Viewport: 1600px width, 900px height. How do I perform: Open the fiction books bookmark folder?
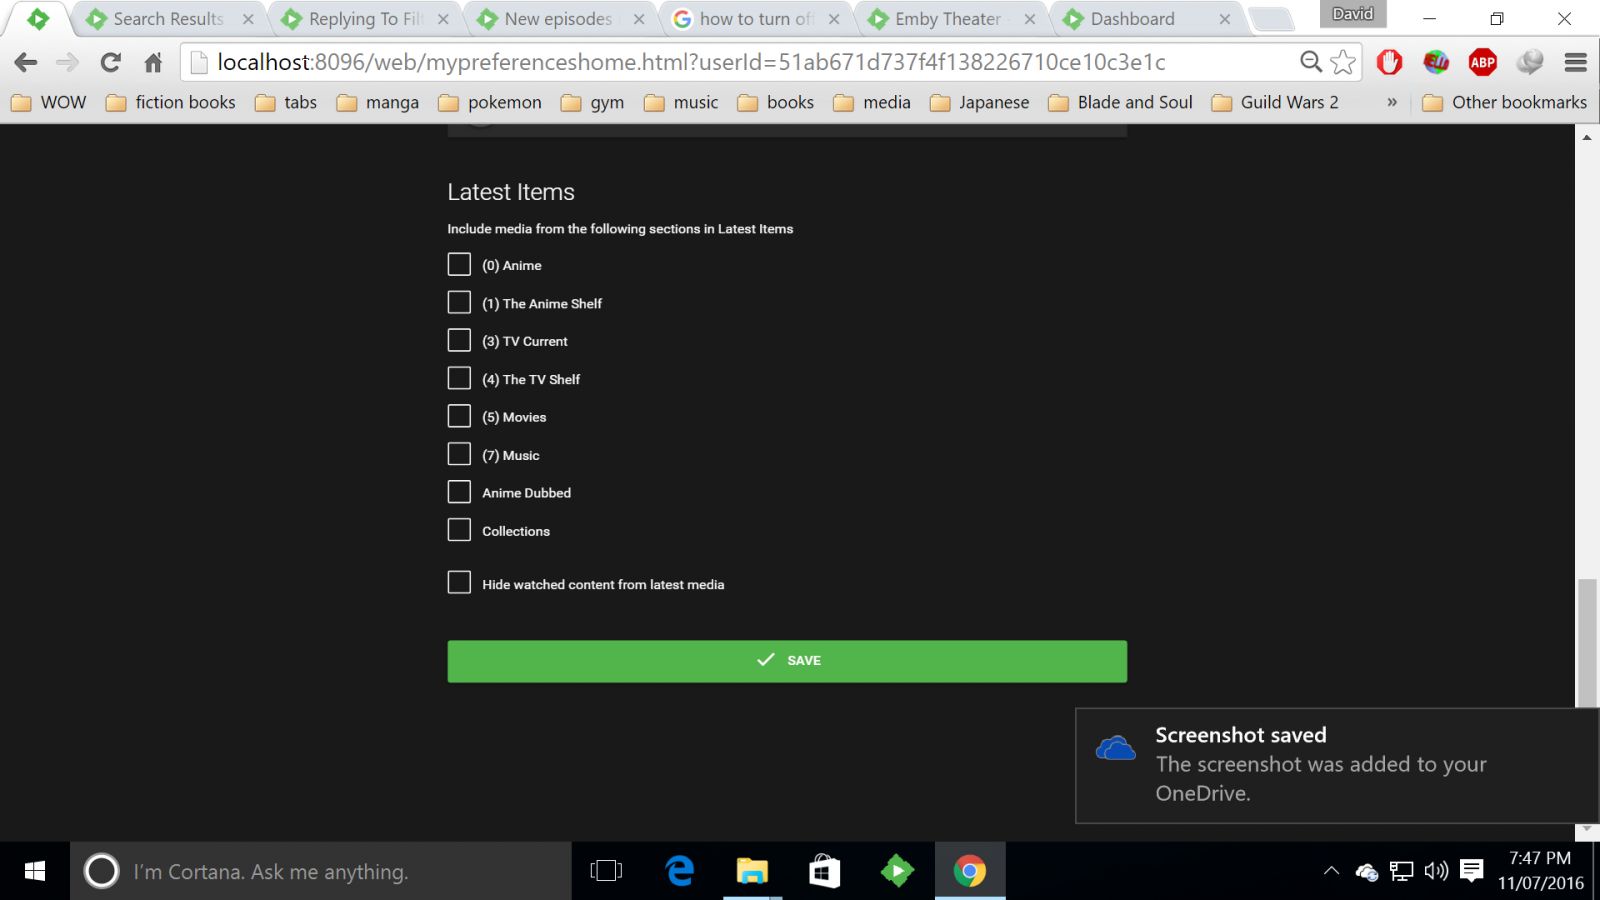171,102
